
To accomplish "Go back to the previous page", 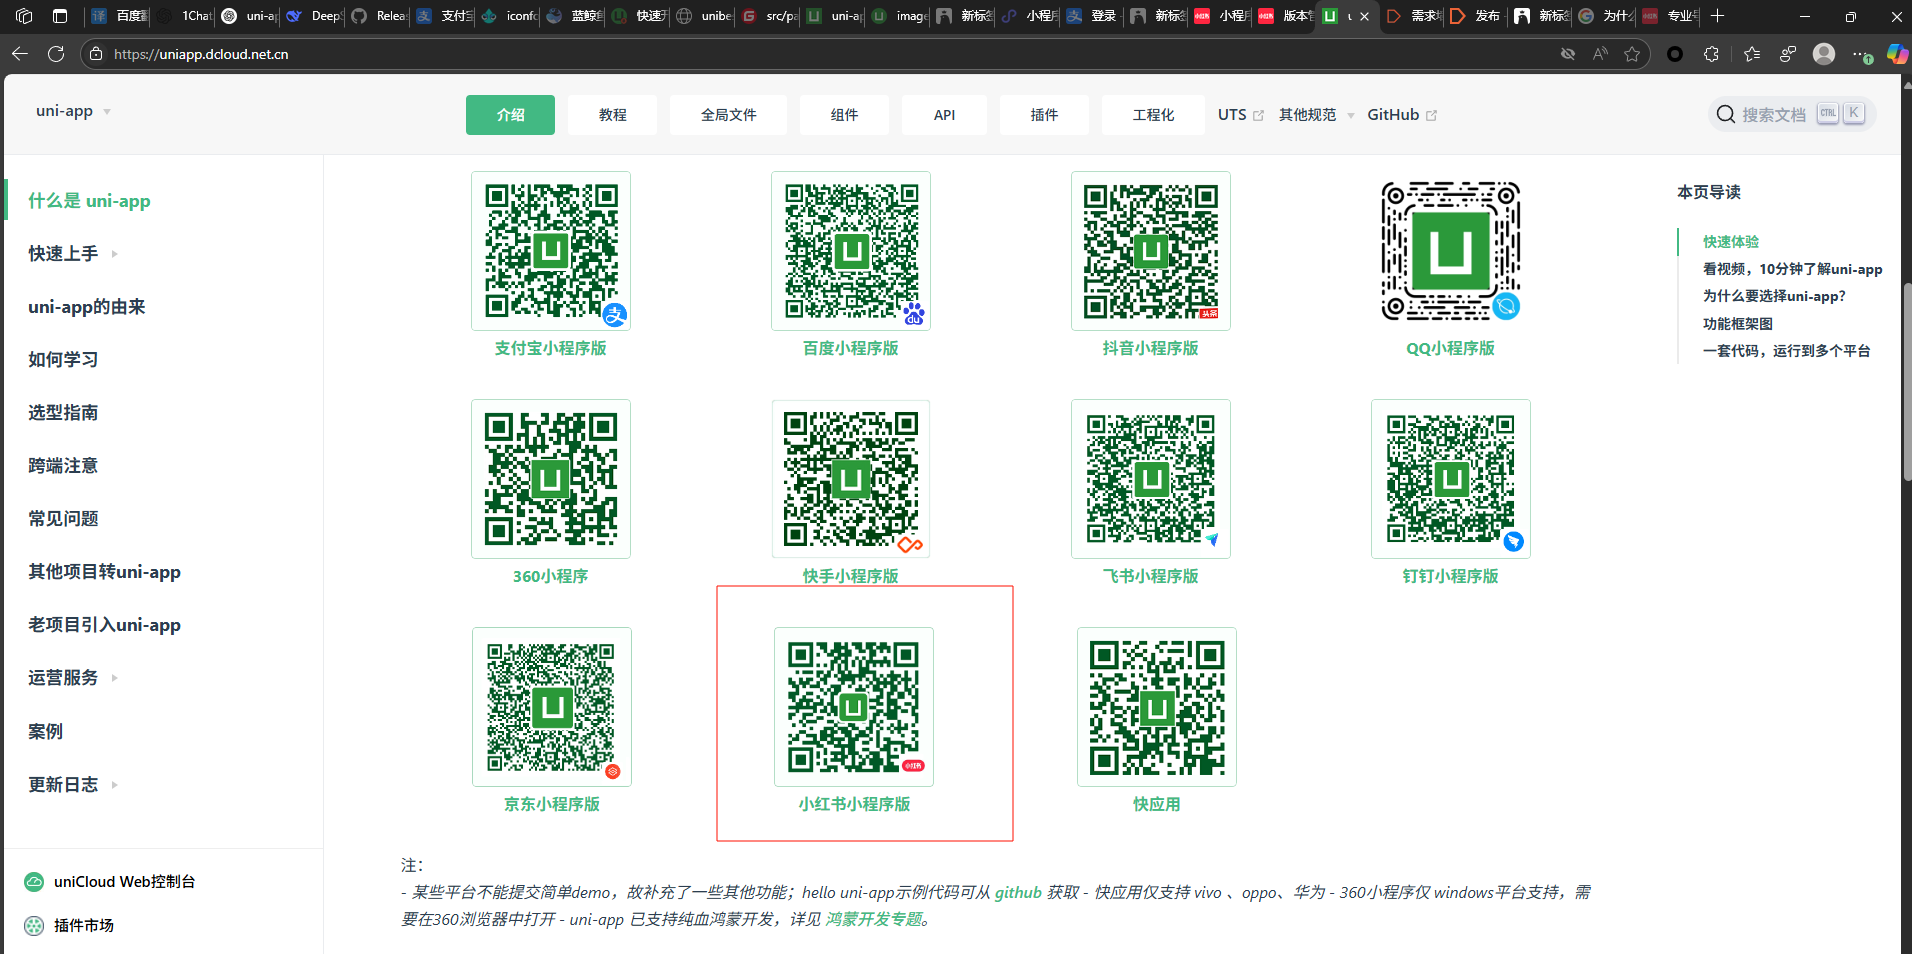I will pos(20,54).
